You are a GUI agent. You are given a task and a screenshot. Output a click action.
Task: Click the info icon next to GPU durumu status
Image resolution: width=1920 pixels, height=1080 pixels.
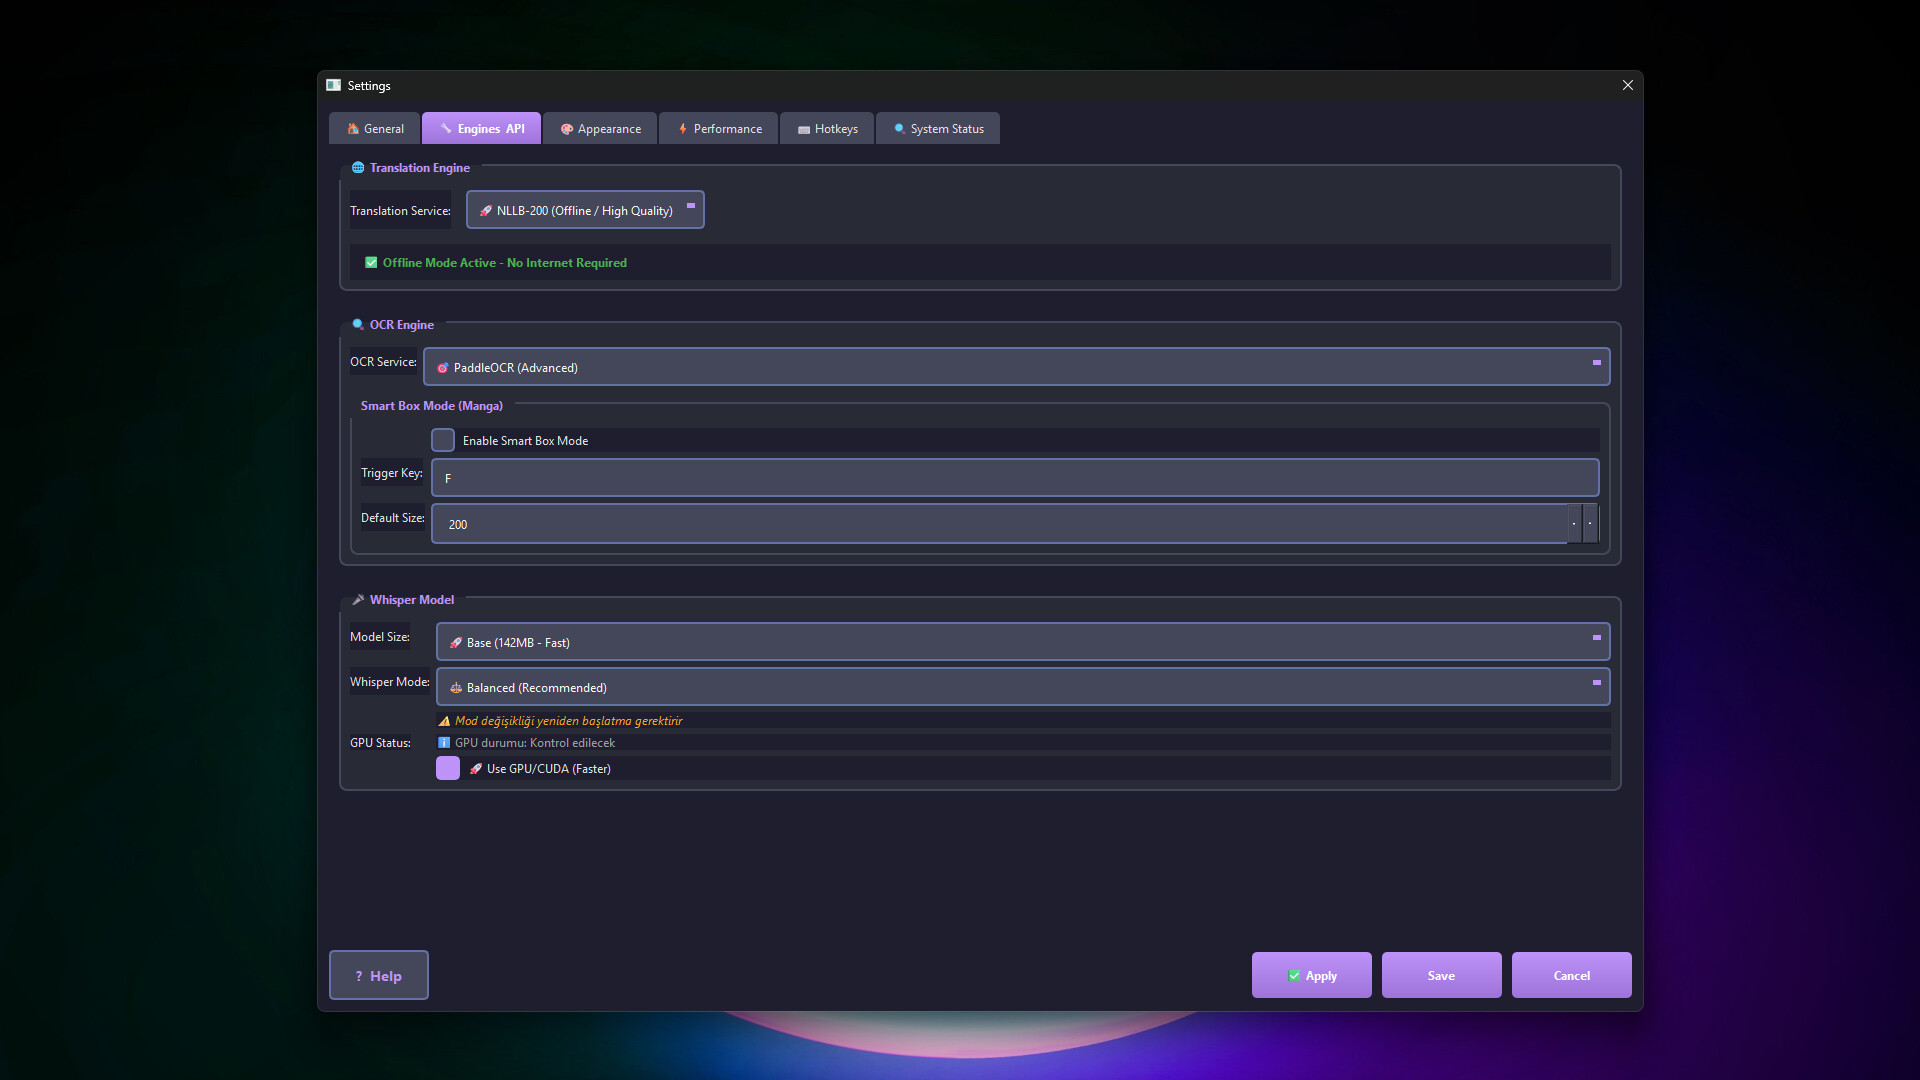[444, 742]
